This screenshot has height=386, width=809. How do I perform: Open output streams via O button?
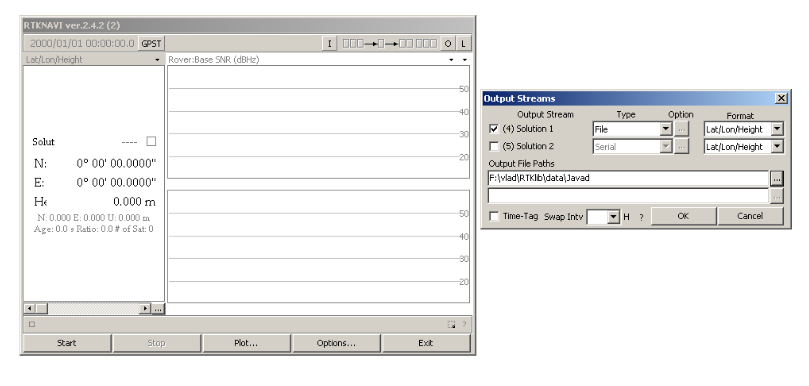447,44
